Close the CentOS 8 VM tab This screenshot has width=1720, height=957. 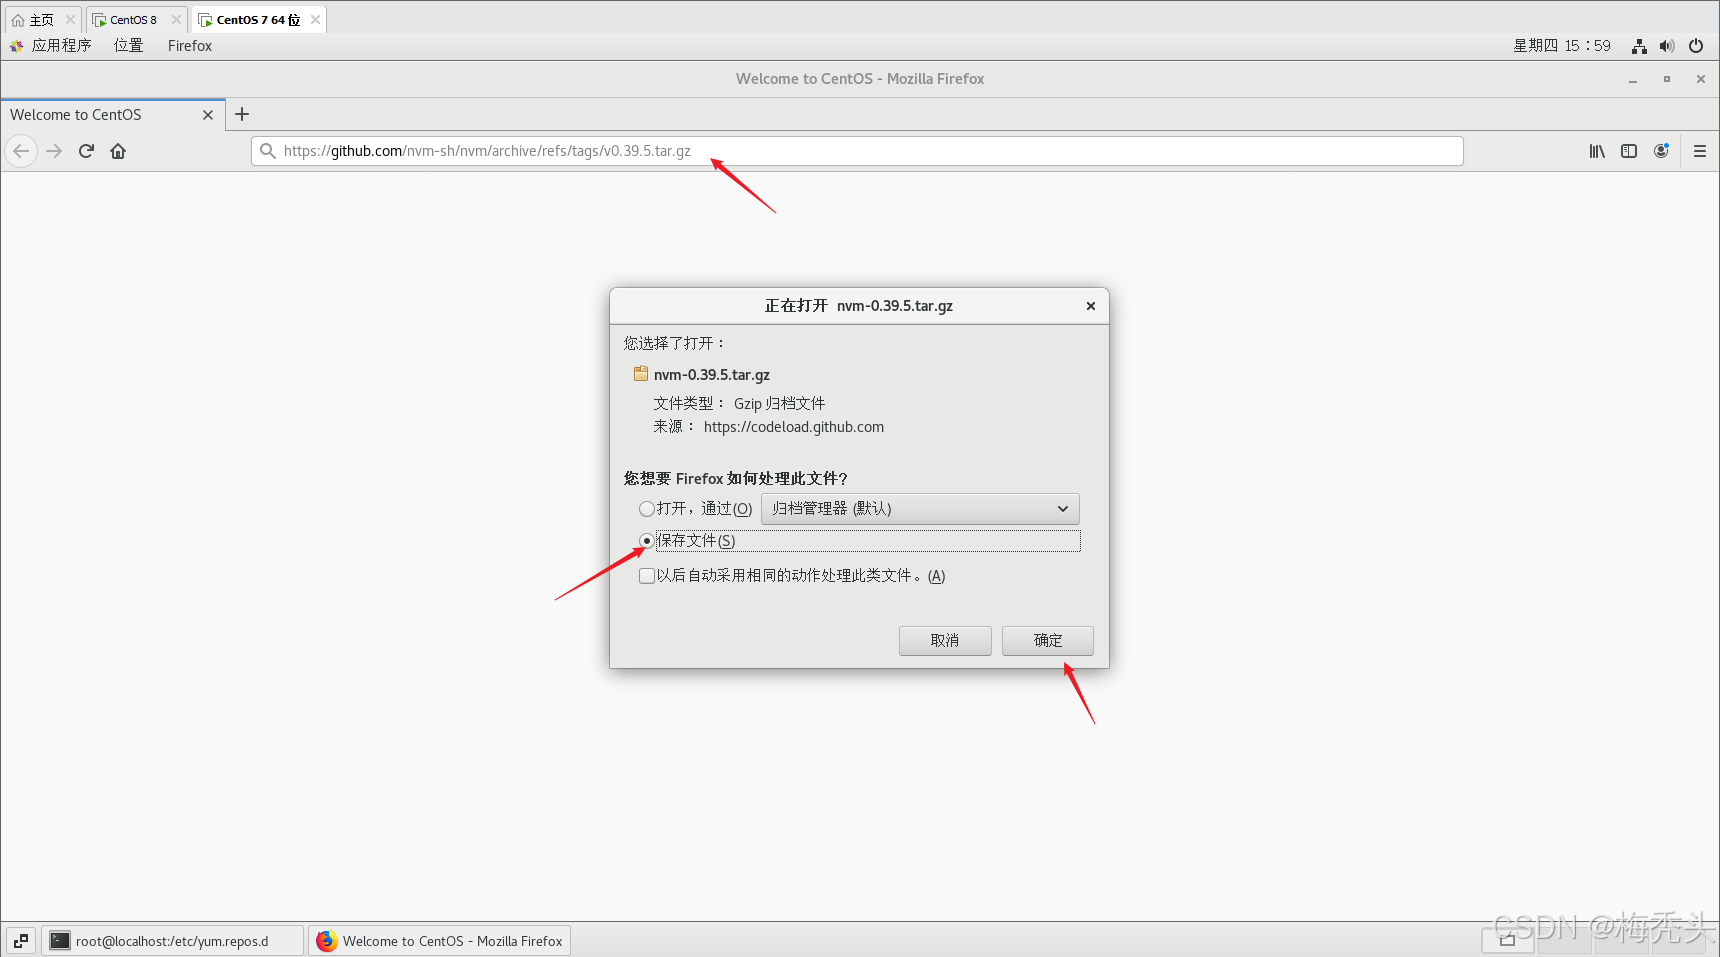click(x=176, y=20)
